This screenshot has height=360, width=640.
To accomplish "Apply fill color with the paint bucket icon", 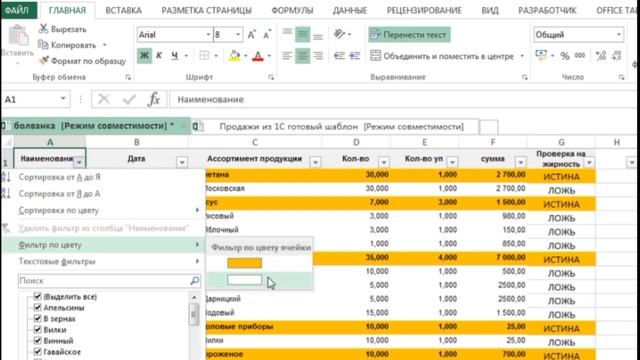I will point(235,56).
